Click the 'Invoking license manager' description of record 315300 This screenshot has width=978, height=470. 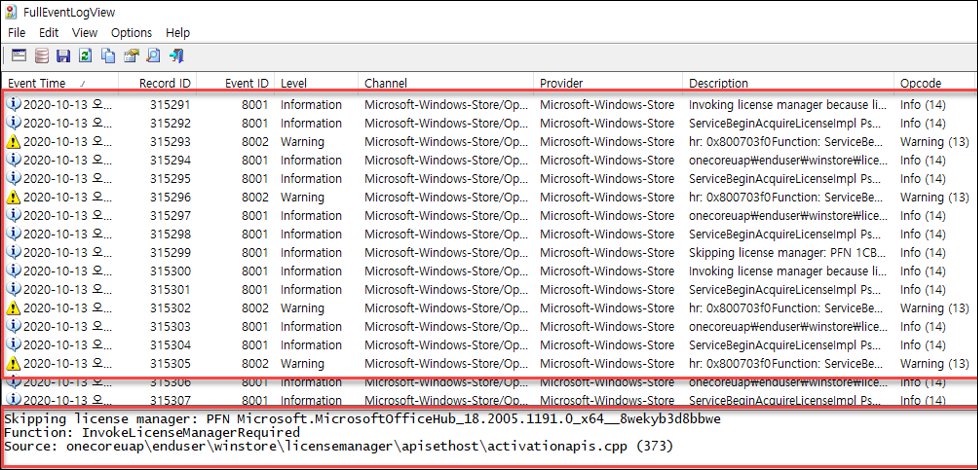pos(788,271)
